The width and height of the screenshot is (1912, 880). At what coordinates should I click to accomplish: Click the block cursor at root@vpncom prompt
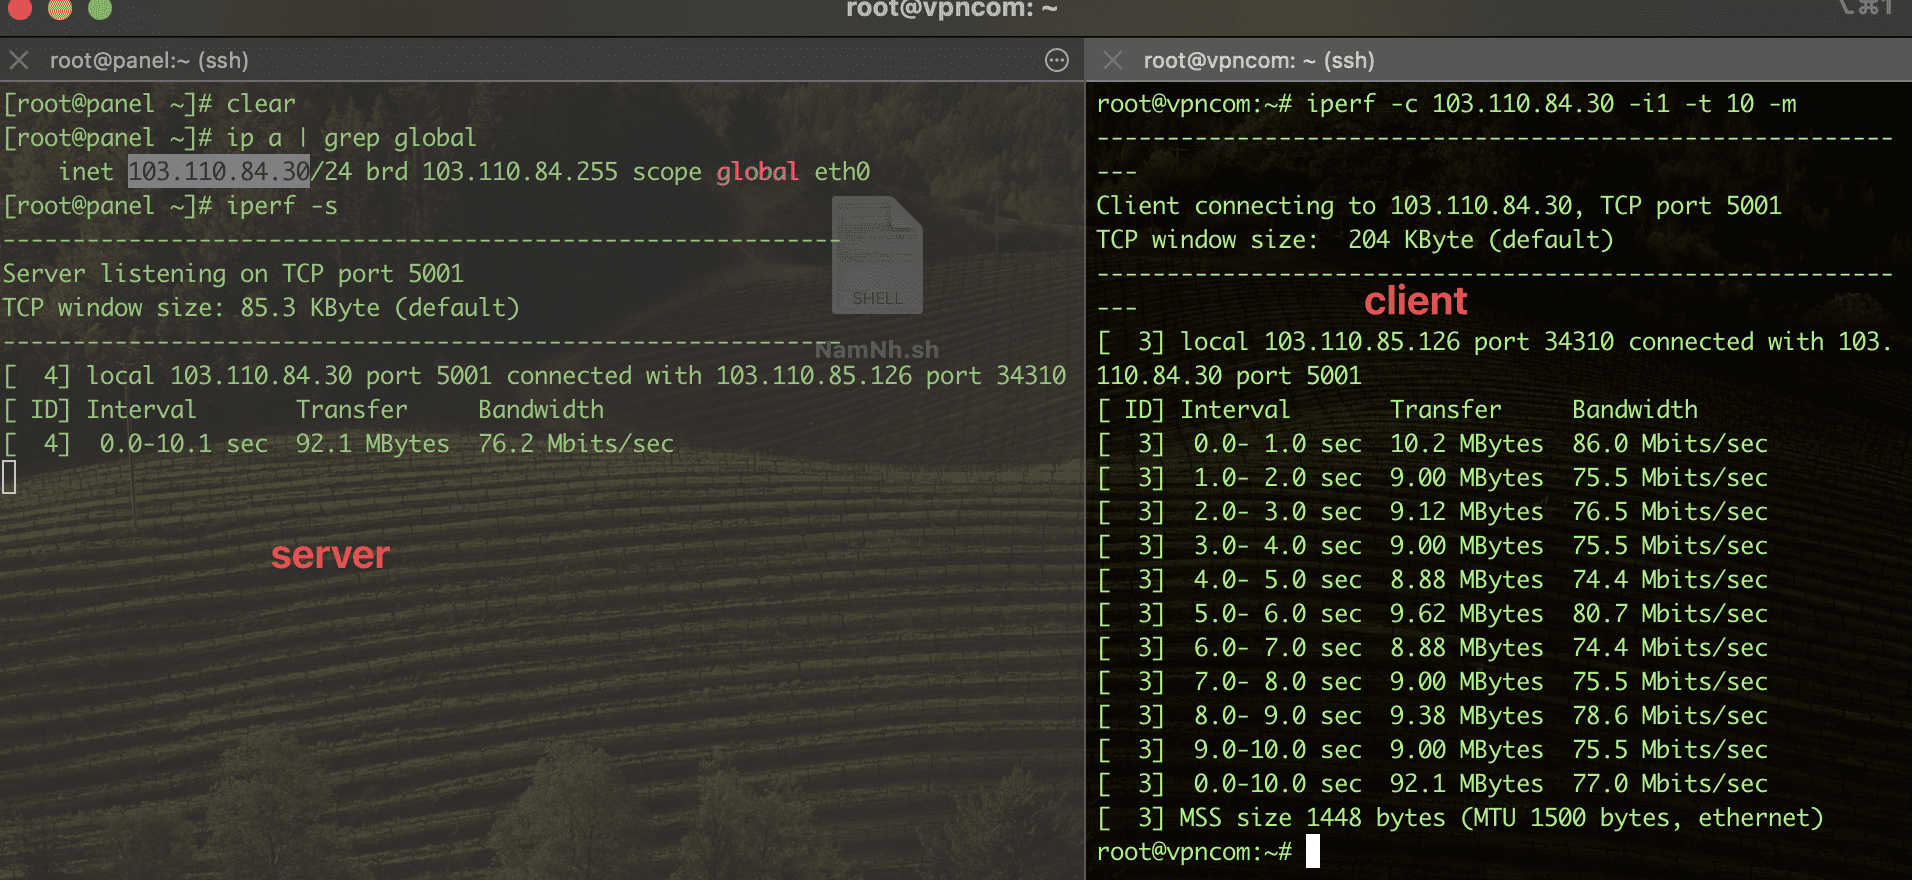click(1312, 851)
